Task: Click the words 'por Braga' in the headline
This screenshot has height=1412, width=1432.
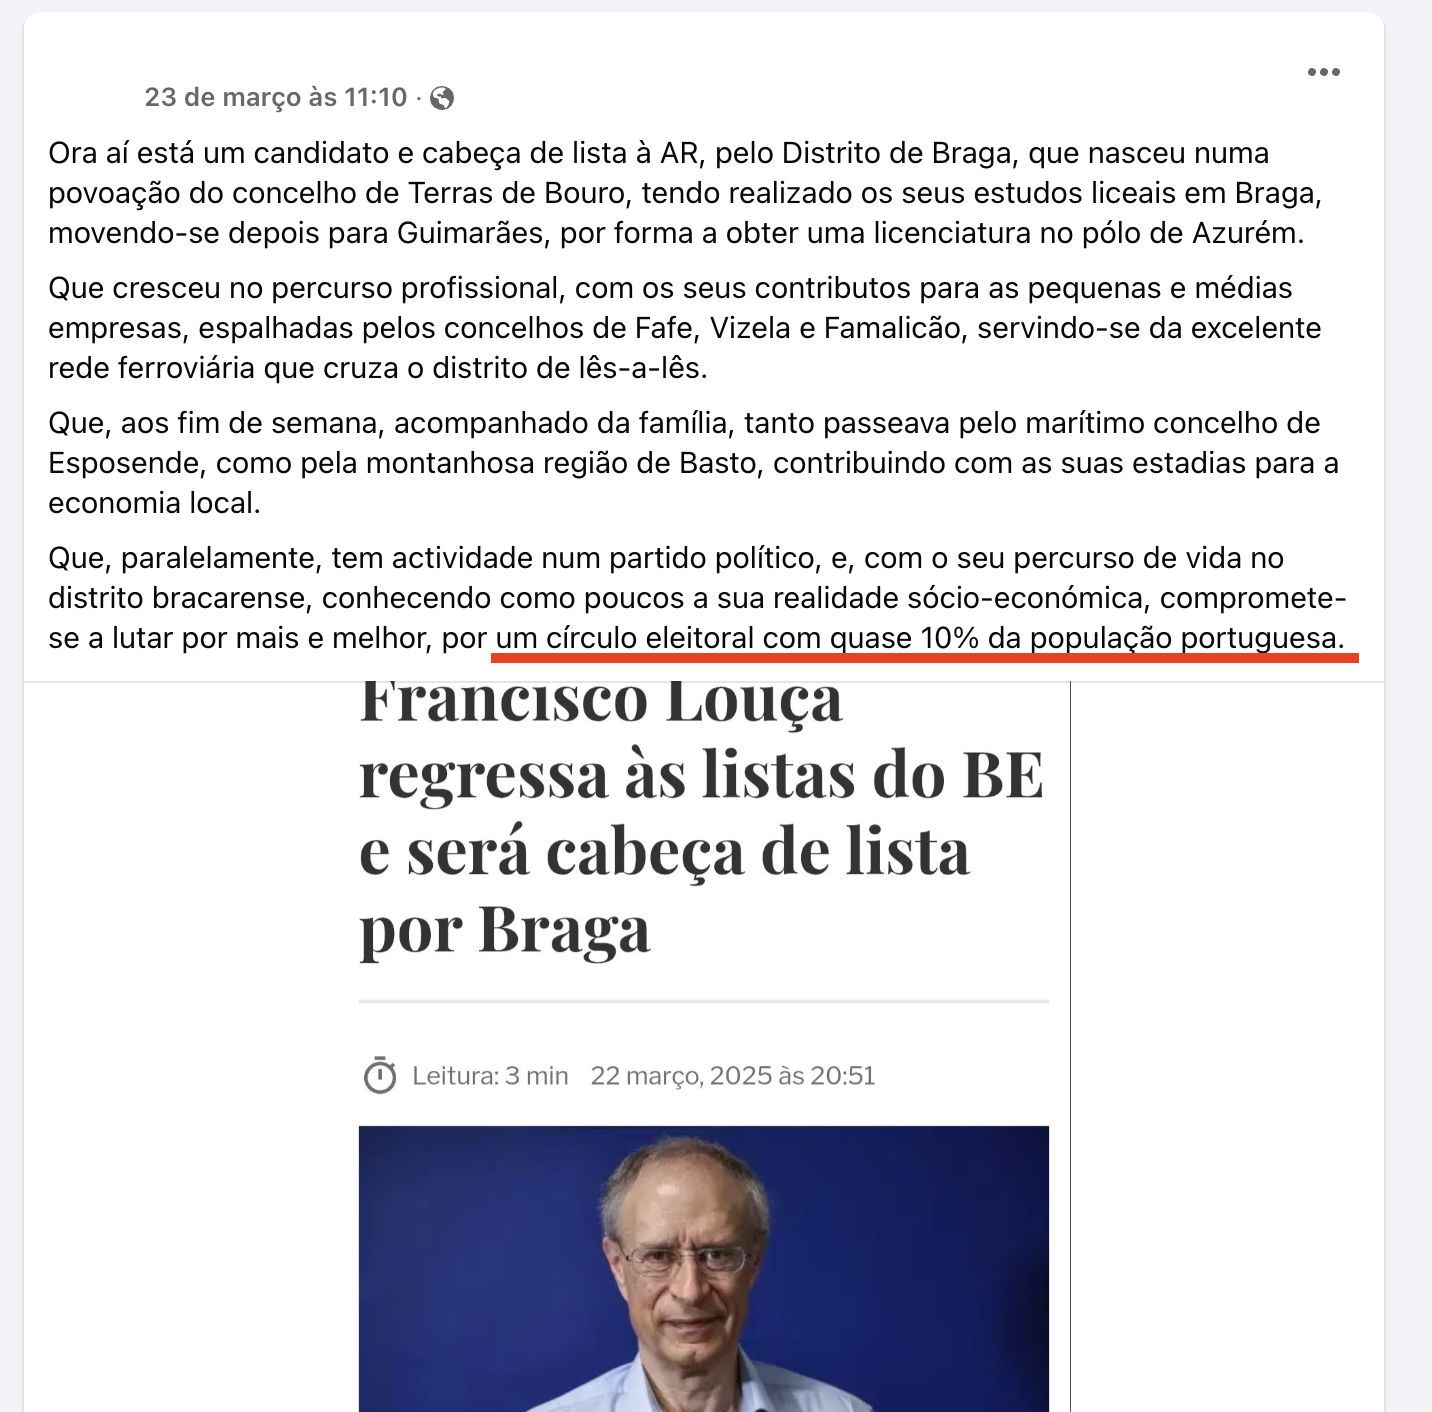Action: (x=505, y=929)
